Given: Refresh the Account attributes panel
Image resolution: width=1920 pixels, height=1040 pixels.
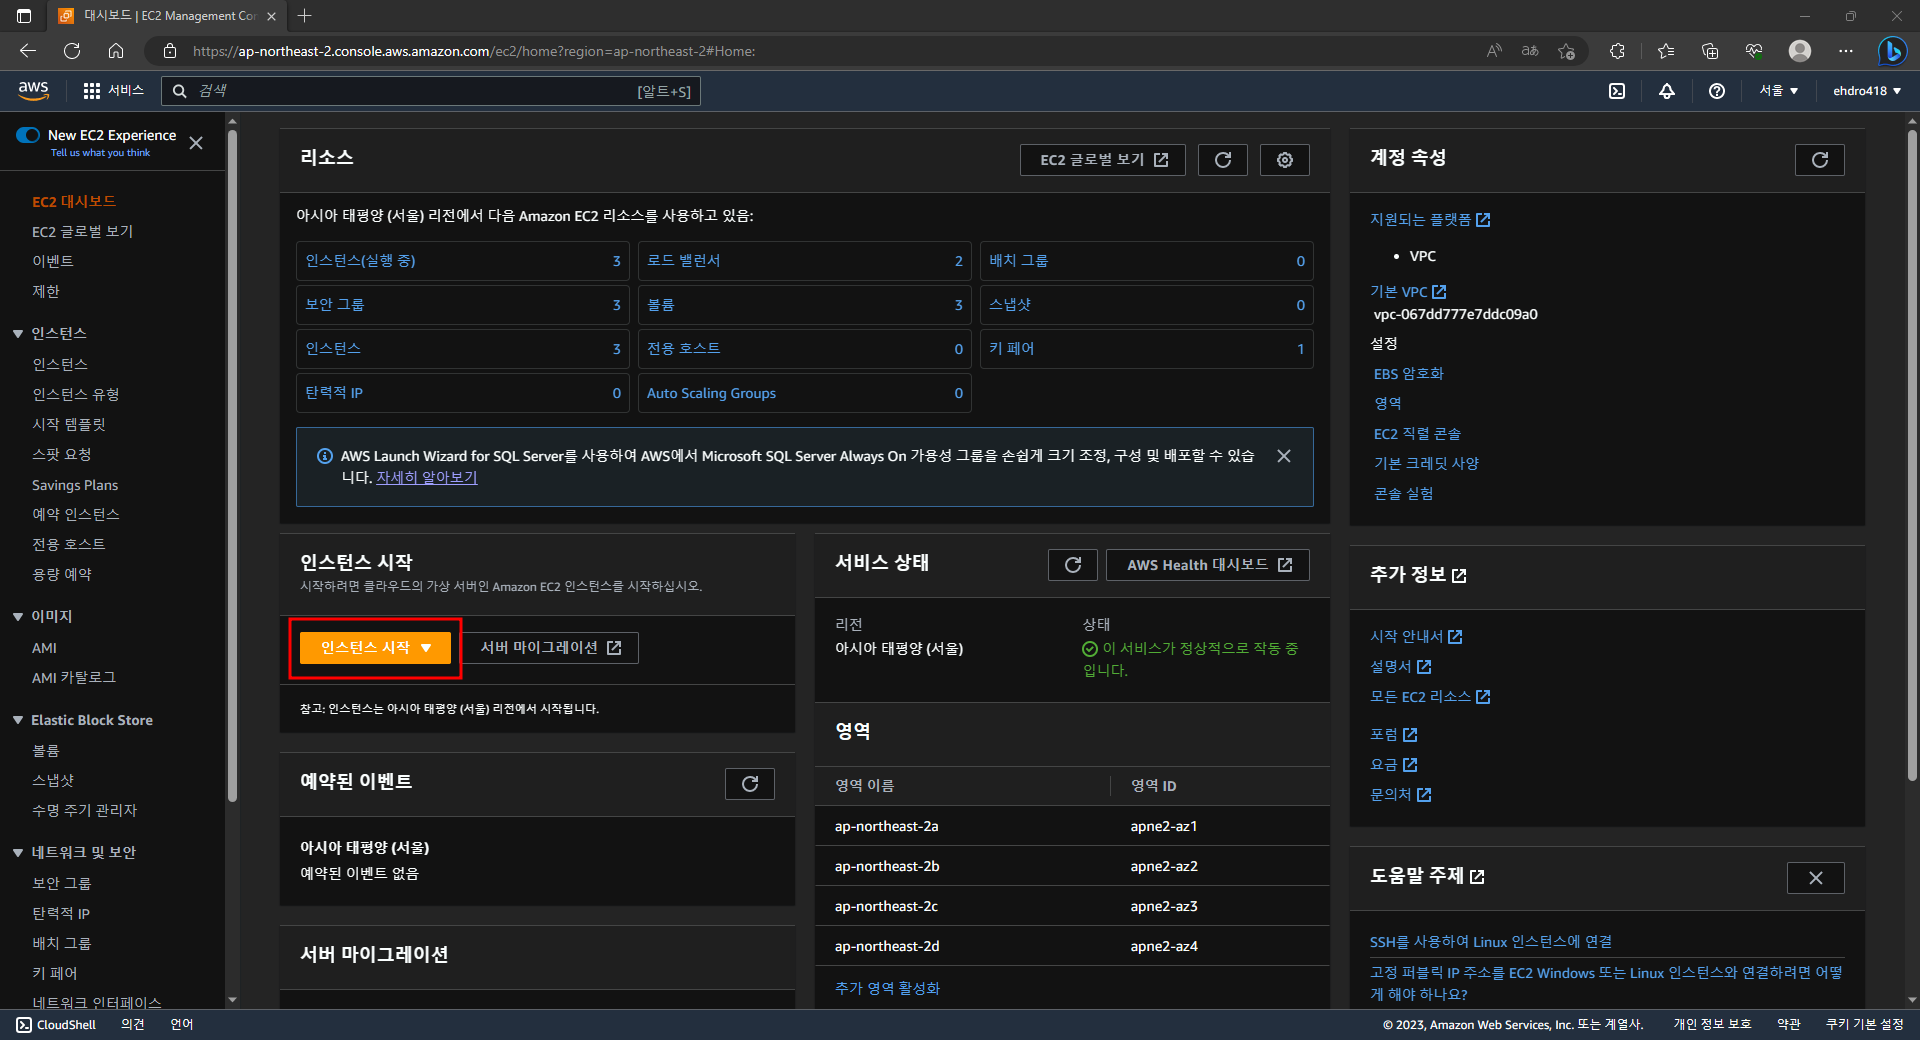Looking at the screenshot, I should point(1820,160).
